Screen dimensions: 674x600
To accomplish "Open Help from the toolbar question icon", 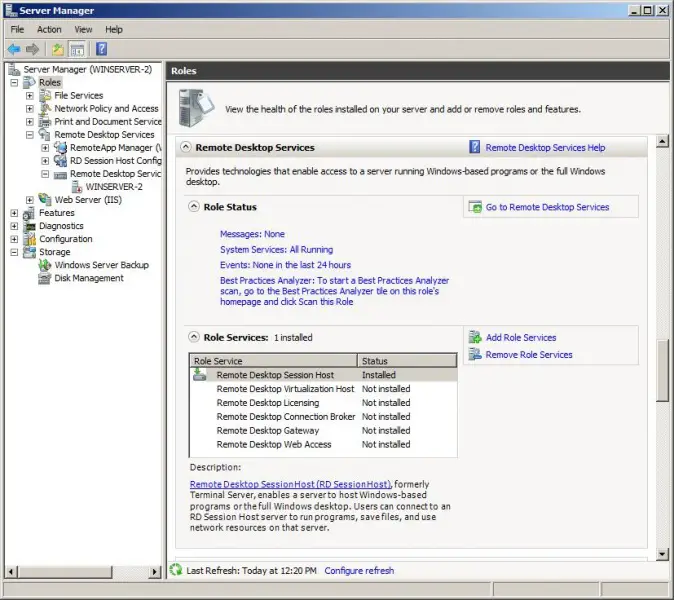I will point(101,49).
